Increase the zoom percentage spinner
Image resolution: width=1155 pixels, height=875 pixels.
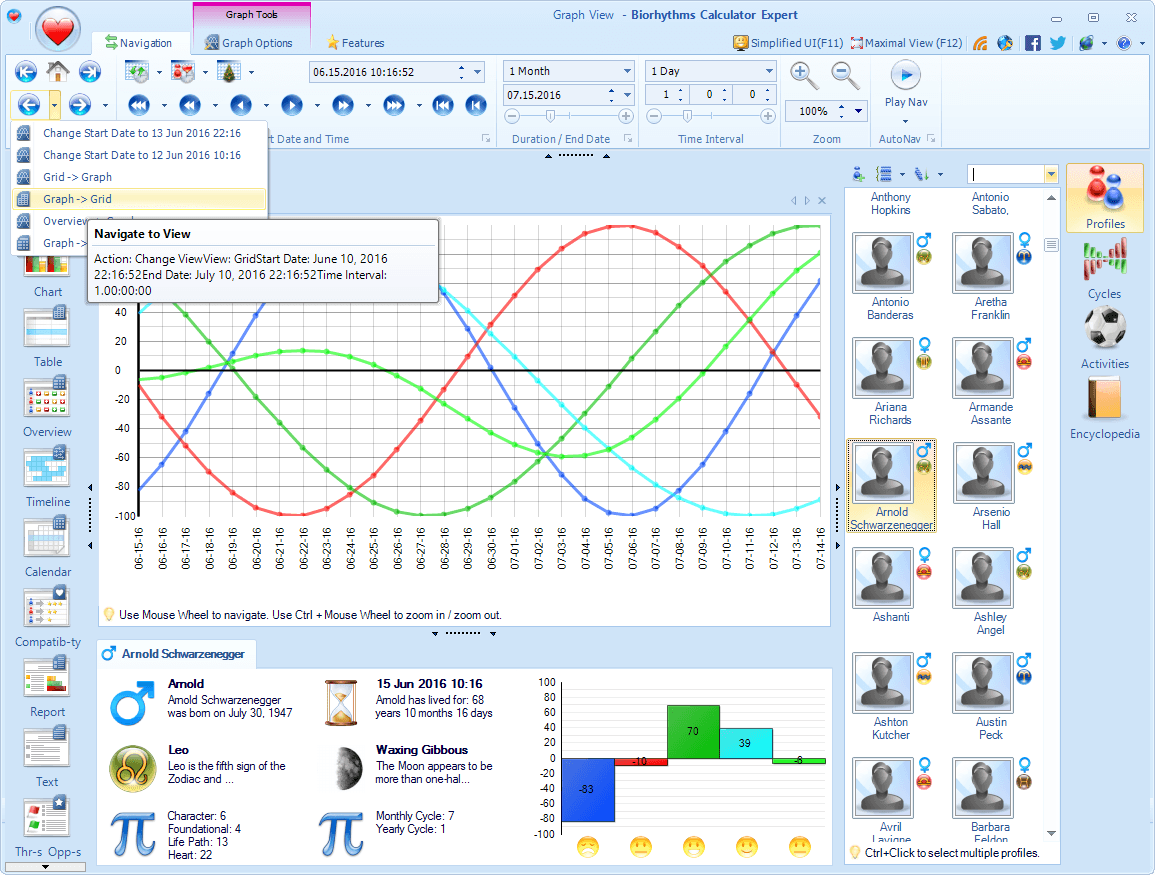[x=841, y=108]
